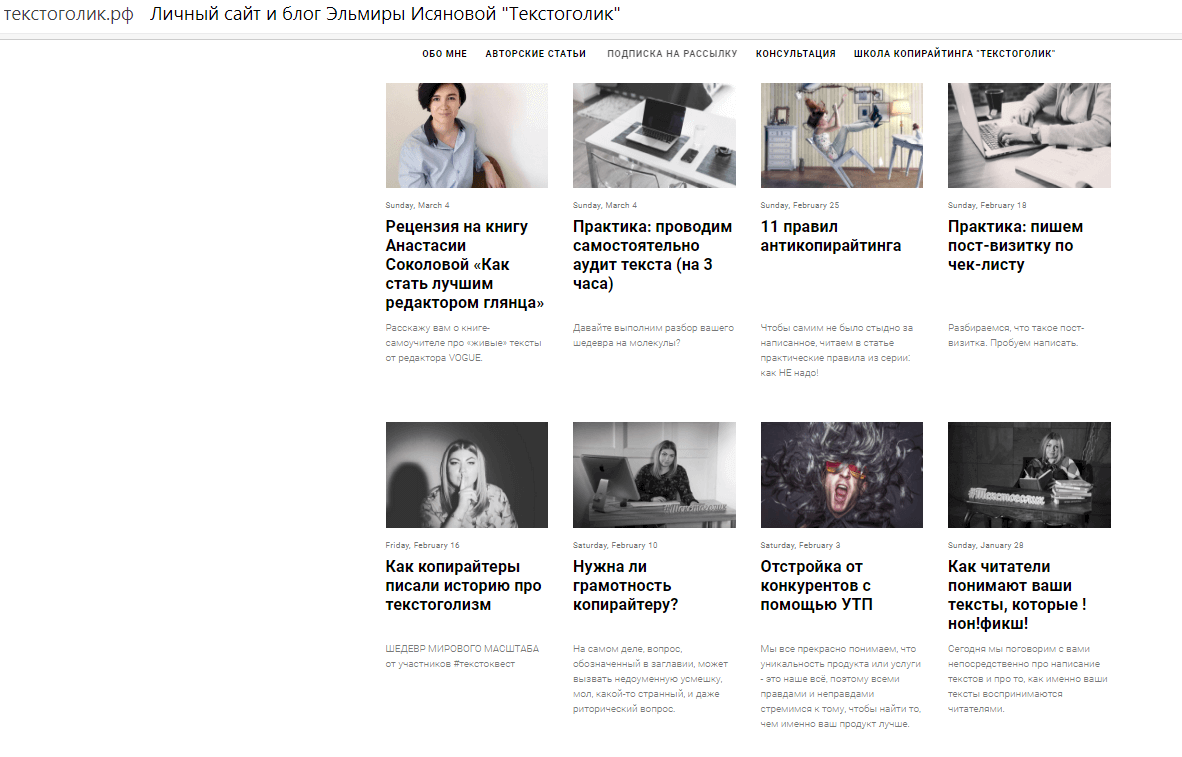Click the текстоголик.рф site title
The height and width of the screenshot is (757, 1182).
pos(69,14)
